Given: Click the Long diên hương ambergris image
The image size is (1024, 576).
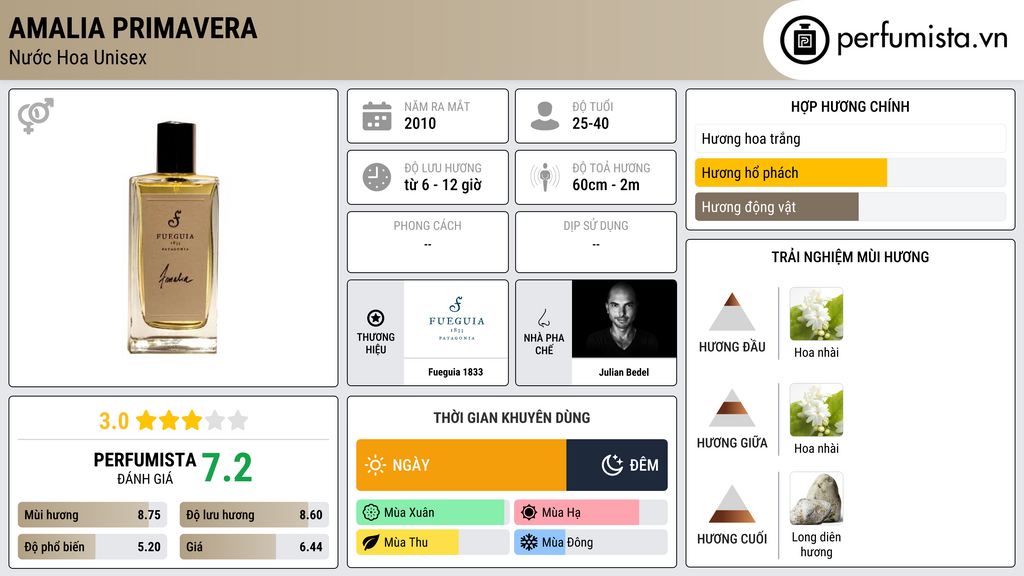Looking at the screenshot, I should (816, 499).
